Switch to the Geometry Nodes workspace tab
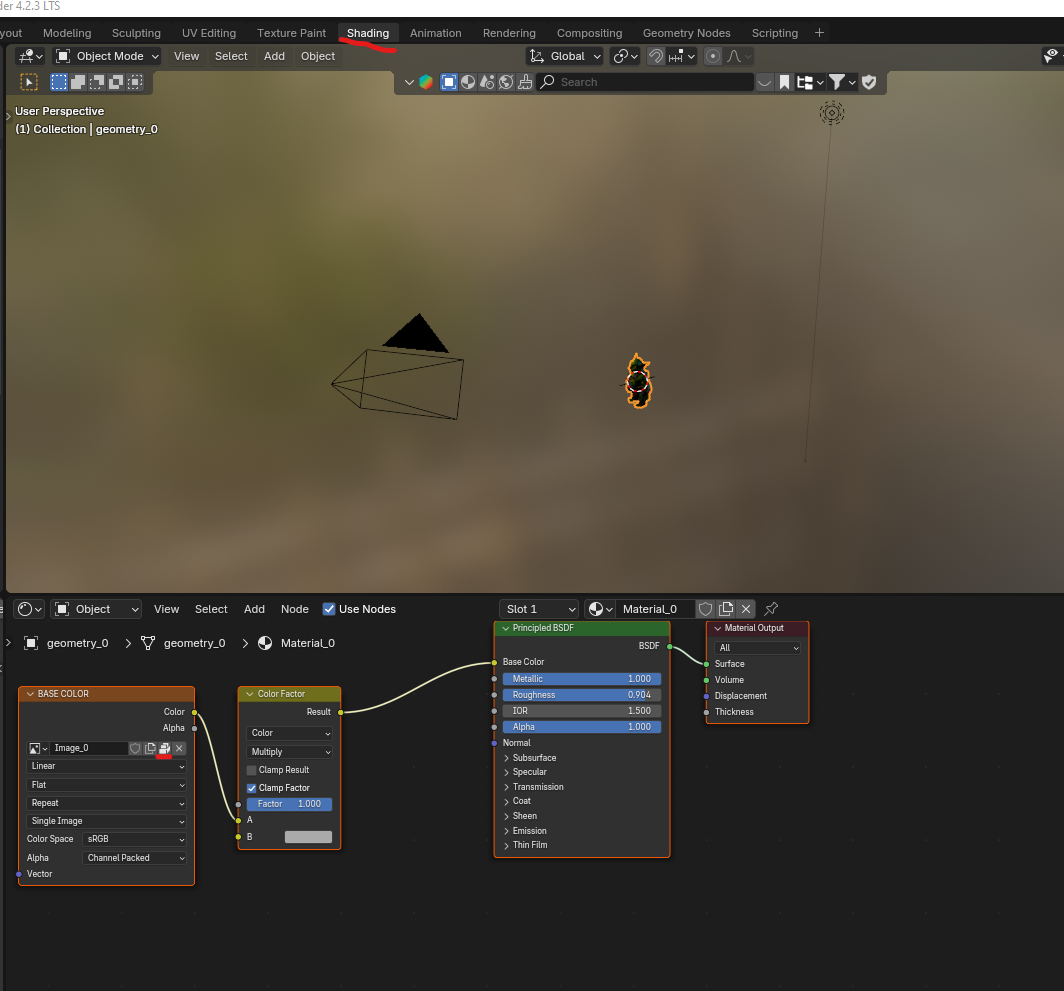Viewport: 1064px width, 991px height. [686, 33]
